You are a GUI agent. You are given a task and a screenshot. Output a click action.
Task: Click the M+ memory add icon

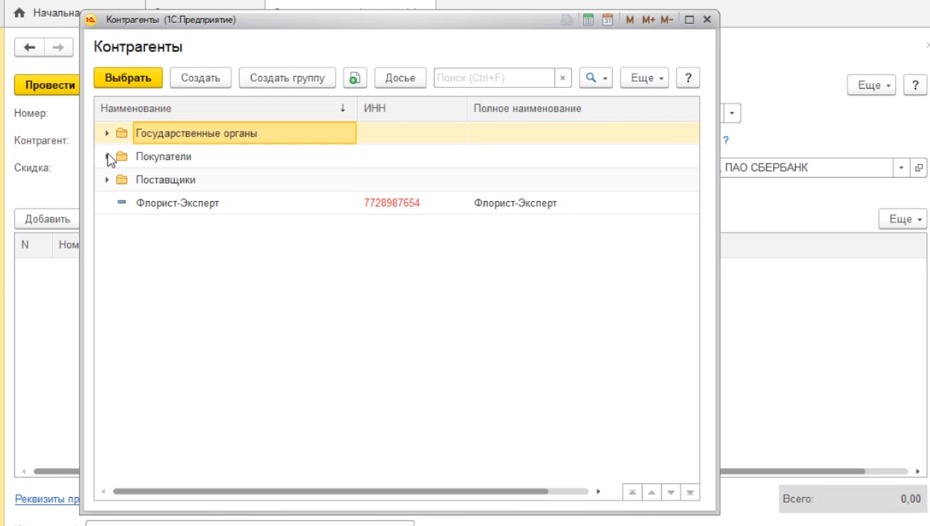(648, 20)
